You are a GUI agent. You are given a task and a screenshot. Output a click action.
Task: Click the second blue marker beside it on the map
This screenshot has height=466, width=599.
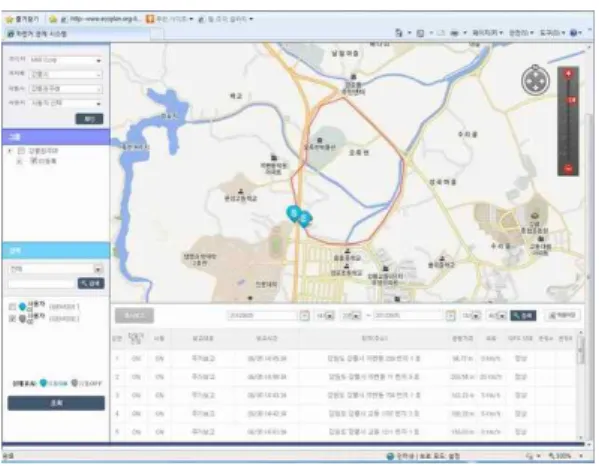[x=304, y=220]
